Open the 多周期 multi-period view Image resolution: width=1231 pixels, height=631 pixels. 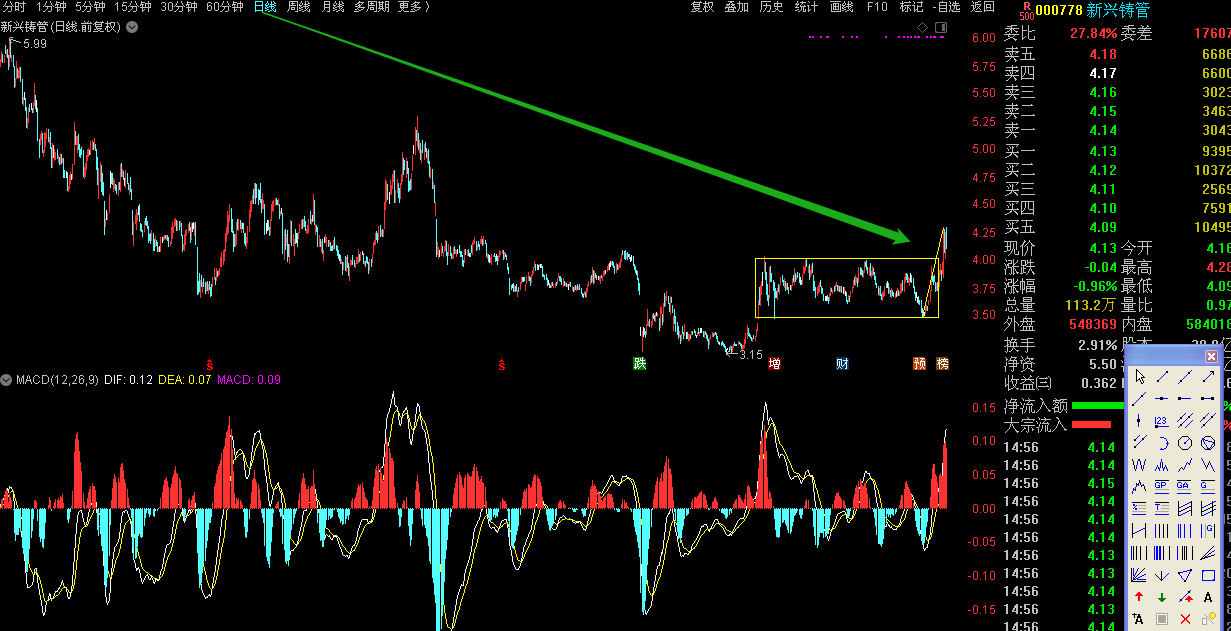click(371, 7)
